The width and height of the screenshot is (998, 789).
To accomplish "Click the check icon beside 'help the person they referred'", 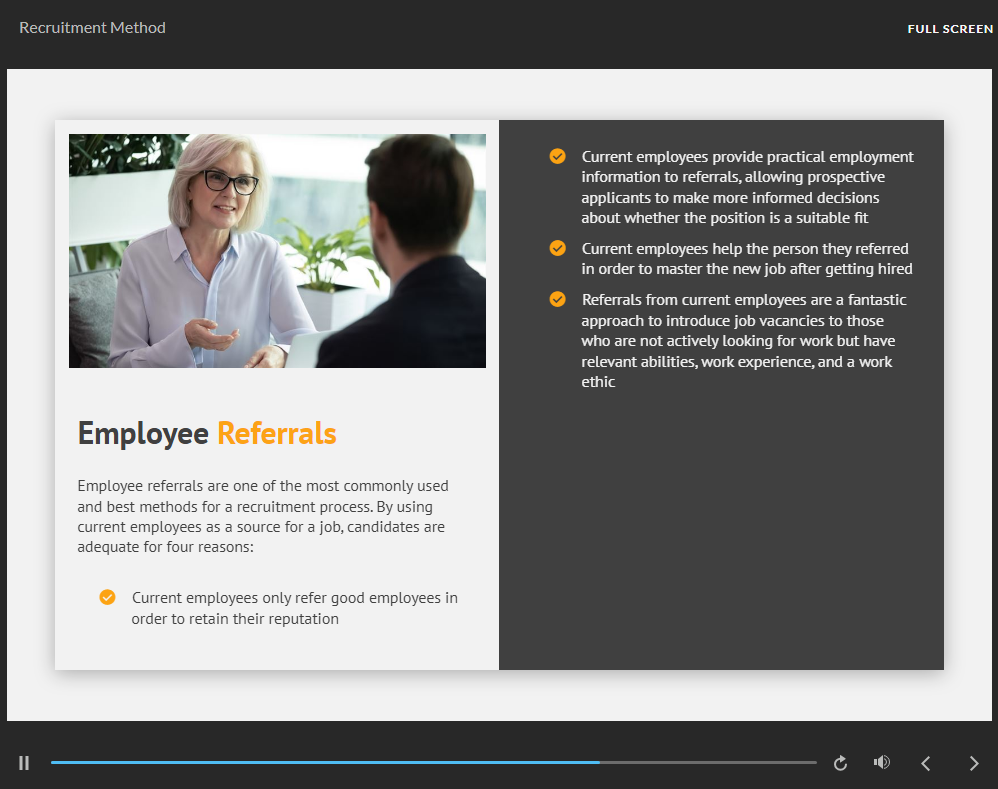I will click(558, 248).
